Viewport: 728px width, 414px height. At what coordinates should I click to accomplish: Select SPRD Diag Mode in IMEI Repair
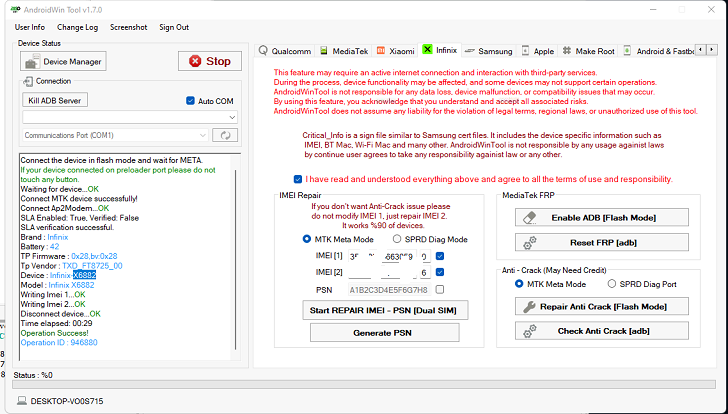[398, 239]
